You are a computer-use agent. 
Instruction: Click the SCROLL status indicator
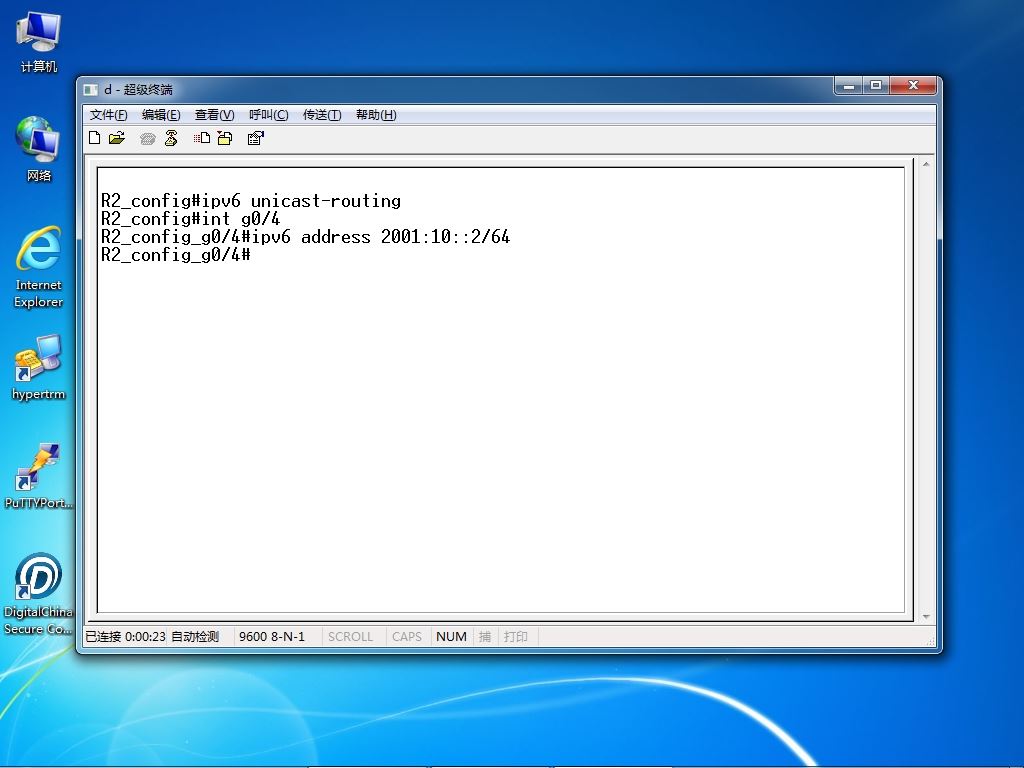[x=350, y=637]
